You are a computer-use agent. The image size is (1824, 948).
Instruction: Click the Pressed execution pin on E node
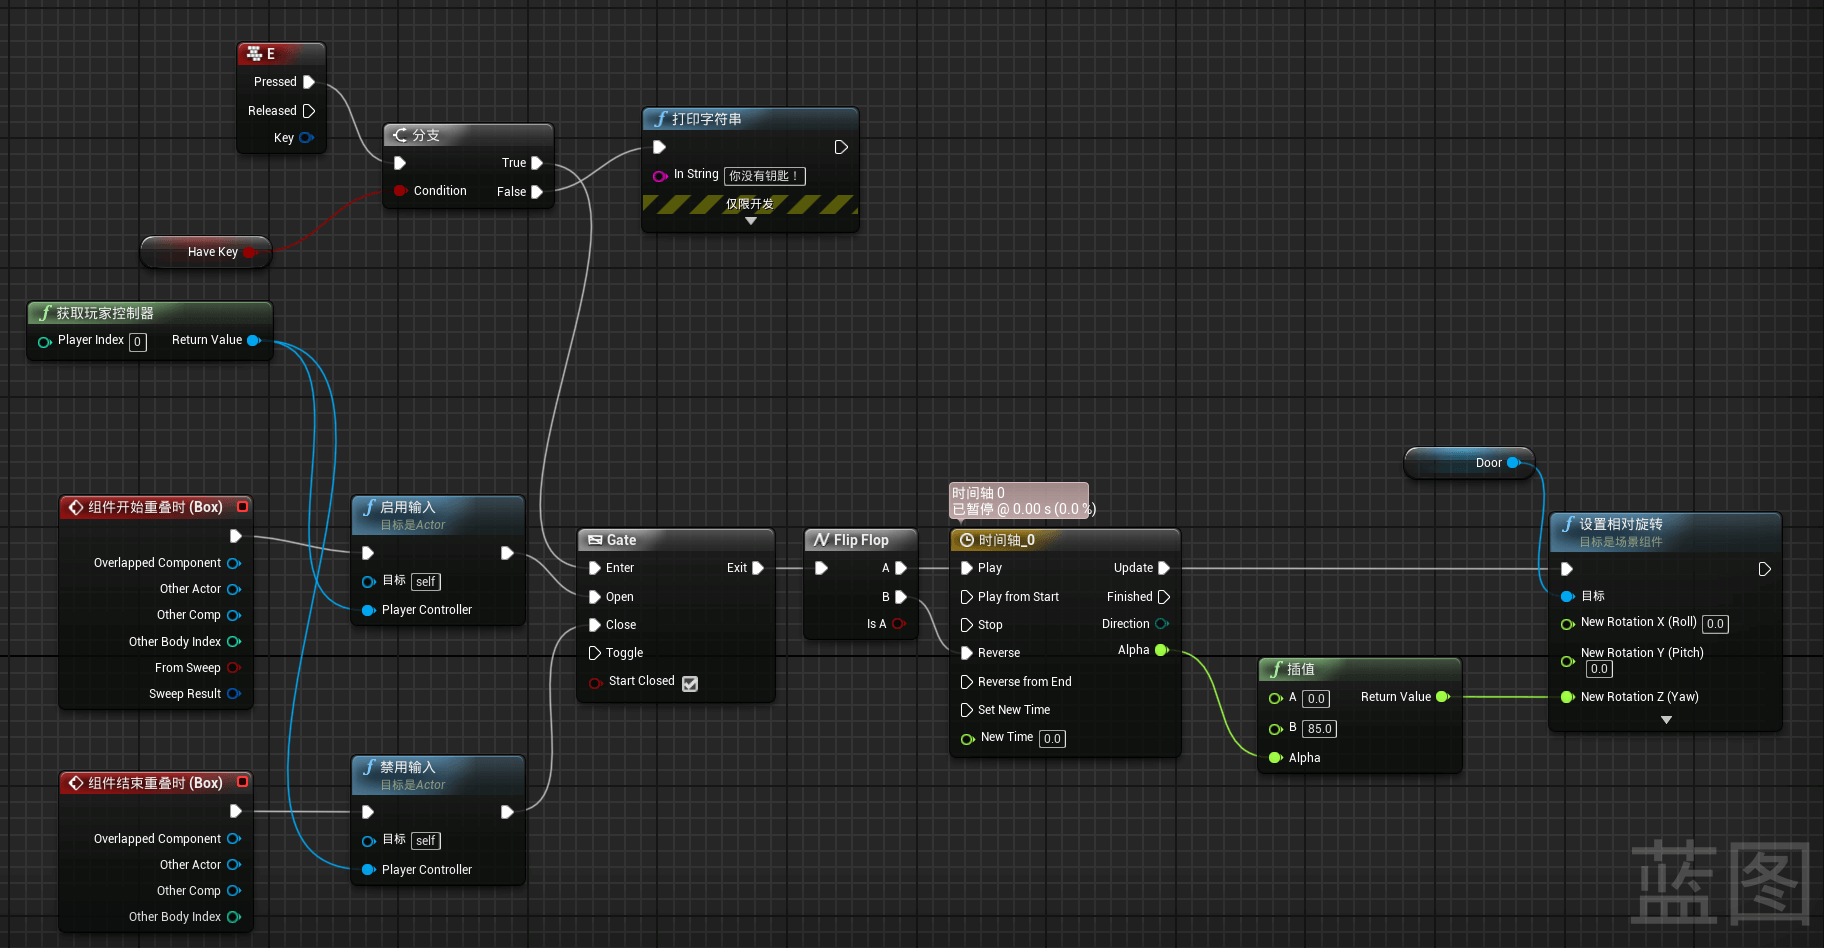309,82
